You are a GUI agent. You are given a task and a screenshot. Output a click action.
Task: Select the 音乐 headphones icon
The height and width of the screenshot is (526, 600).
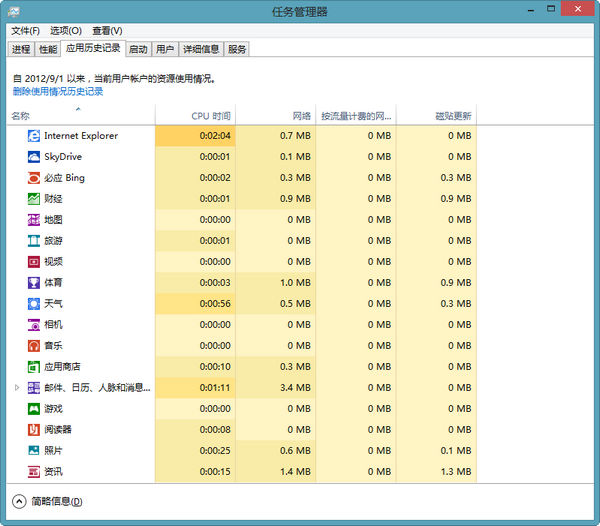[x=33, y=346]
